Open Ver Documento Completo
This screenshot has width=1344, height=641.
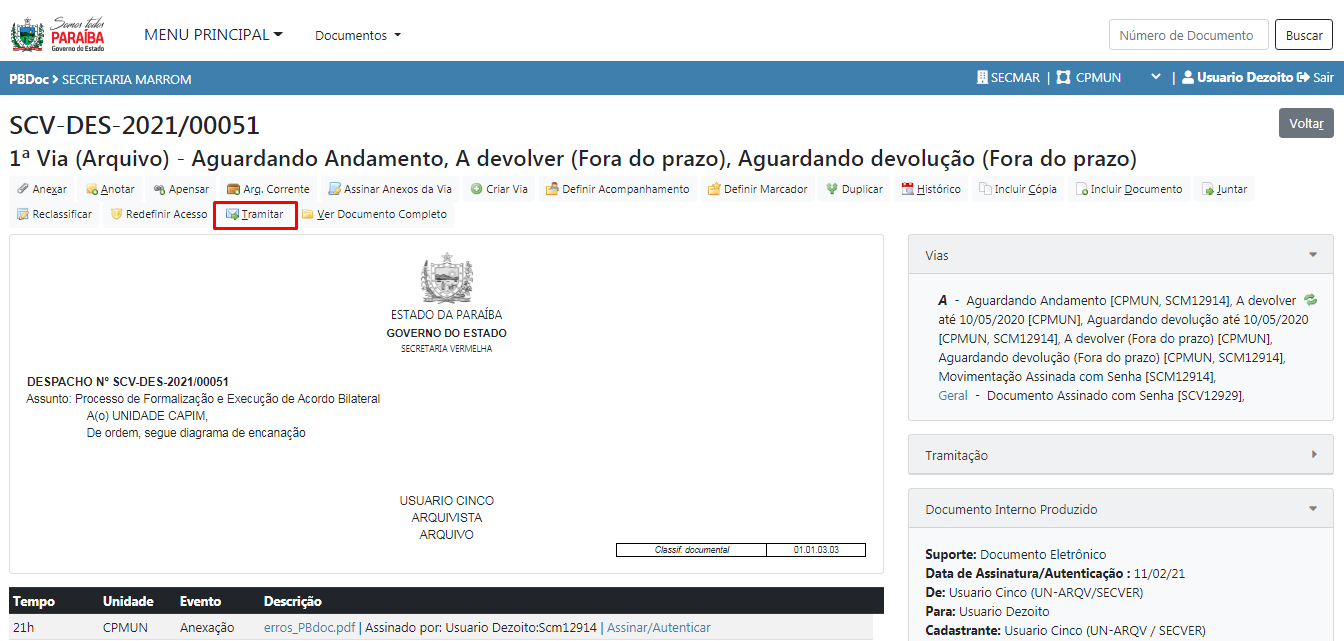(x=374, y=214)
